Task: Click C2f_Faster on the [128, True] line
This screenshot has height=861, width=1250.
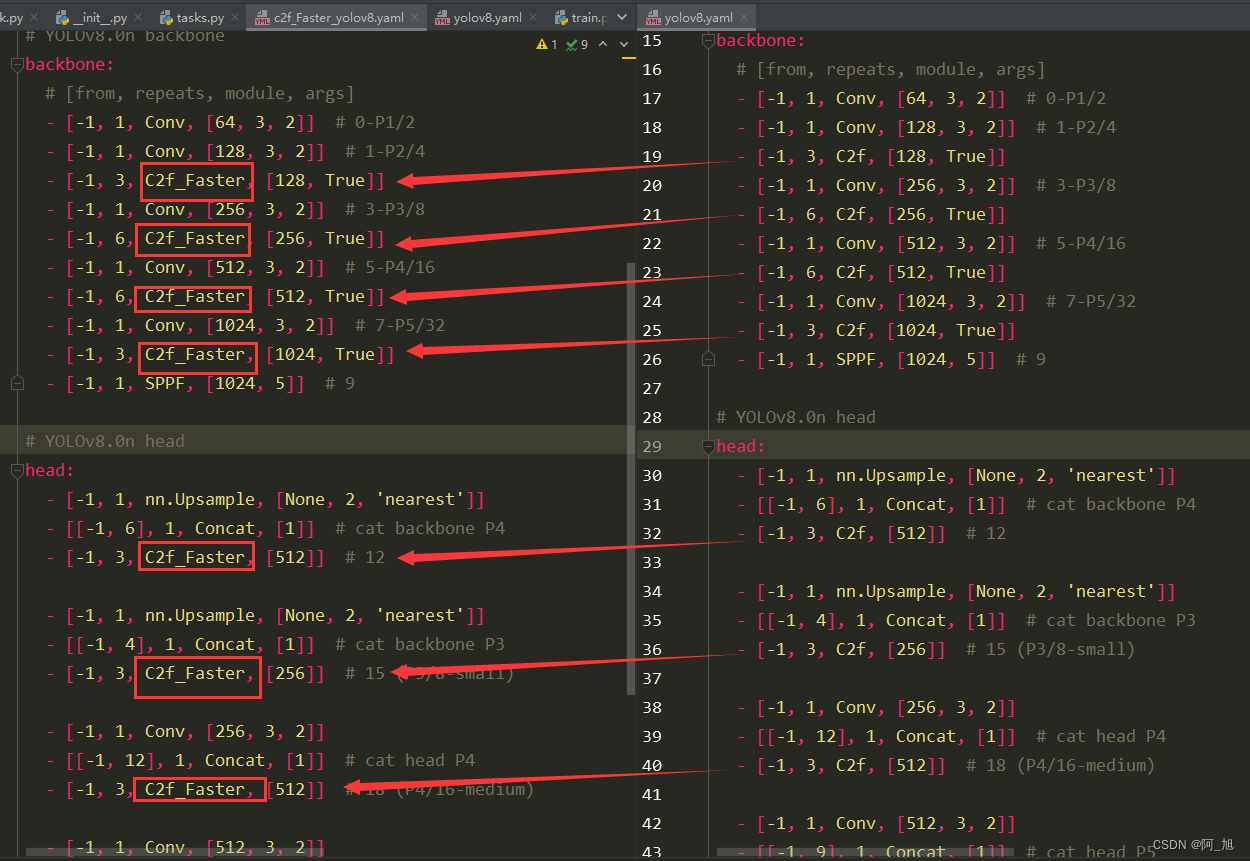Action: (x=195, y=181)
